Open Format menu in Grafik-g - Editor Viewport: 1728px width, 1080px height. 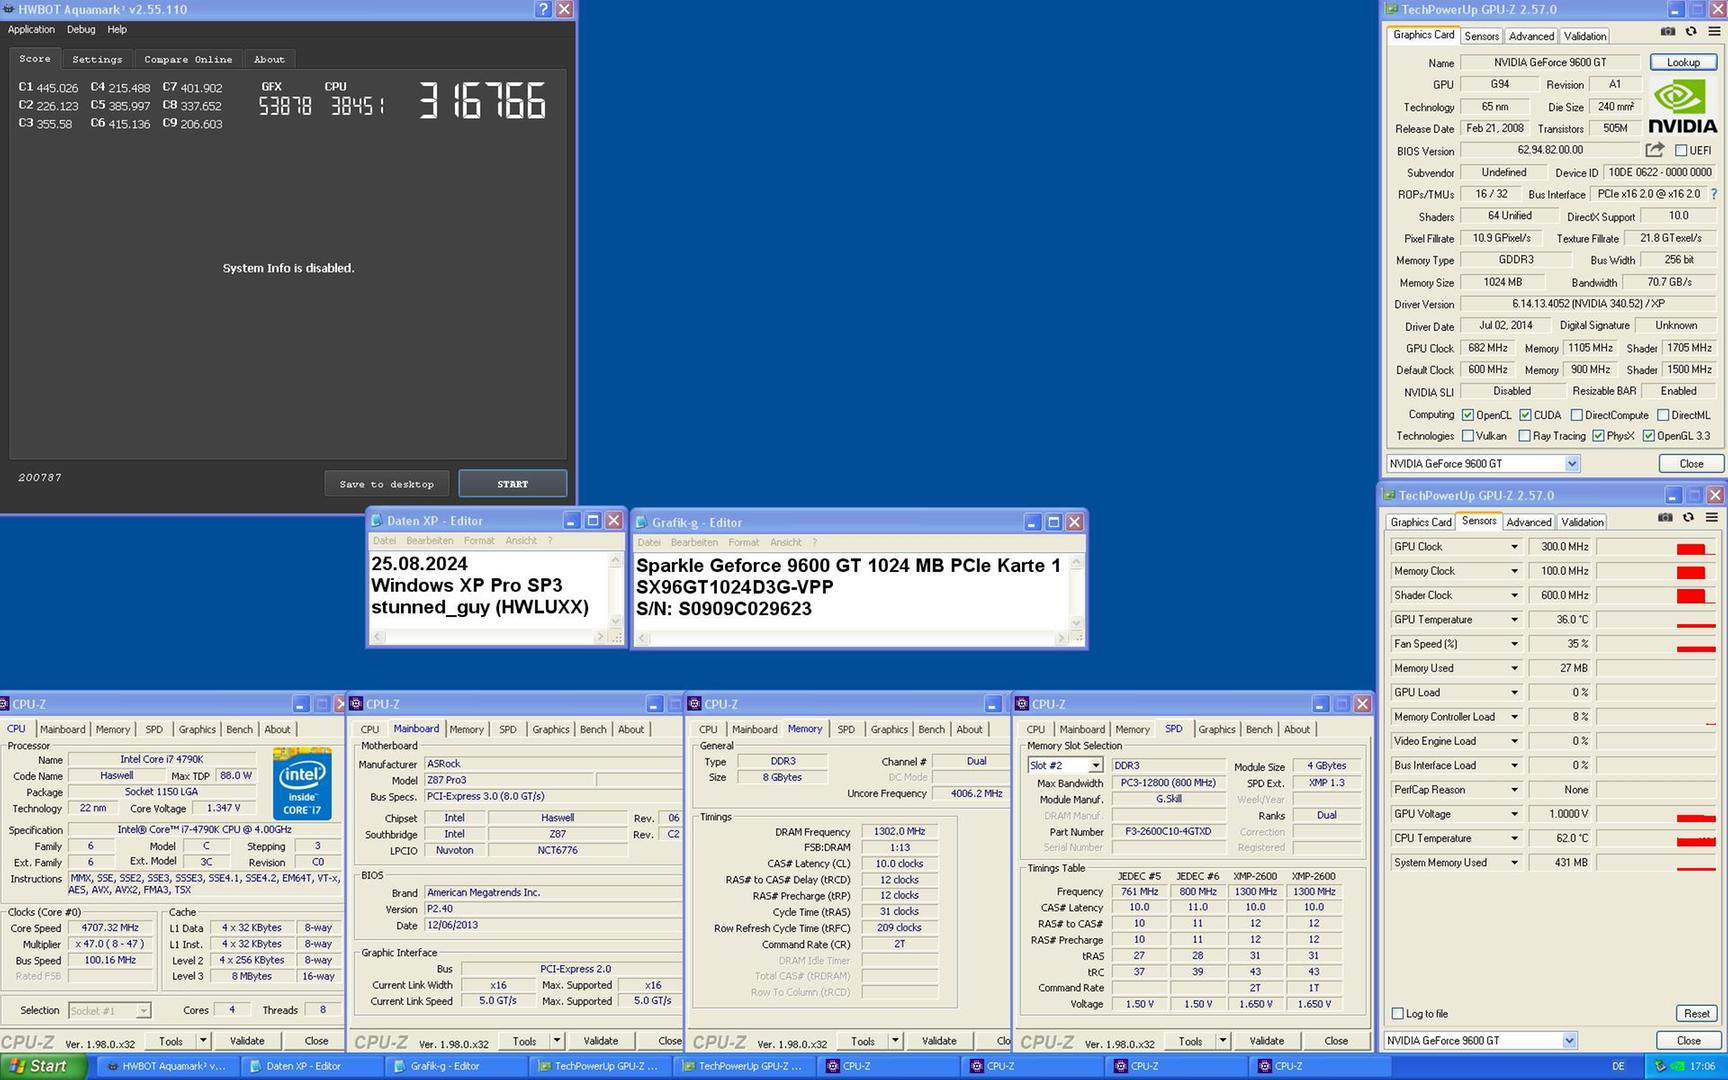point(743,543)
